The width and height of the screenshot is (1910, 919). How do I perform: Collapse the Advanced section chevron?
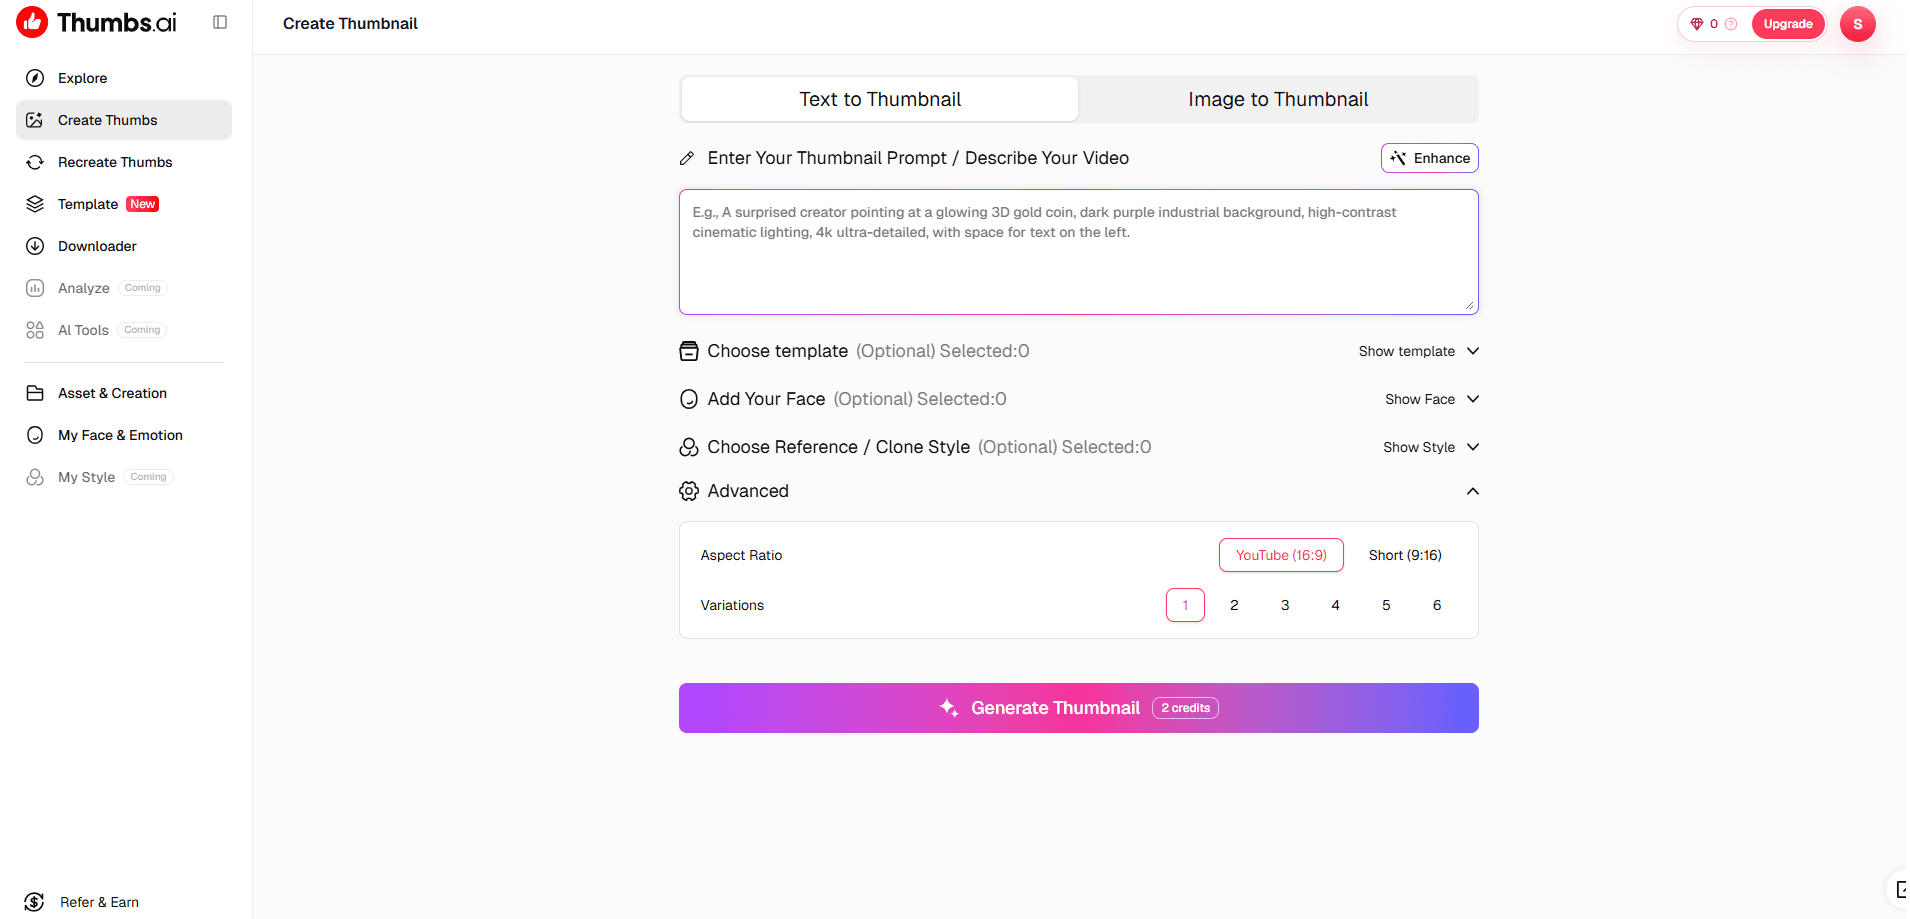[x=1472, y=491]
